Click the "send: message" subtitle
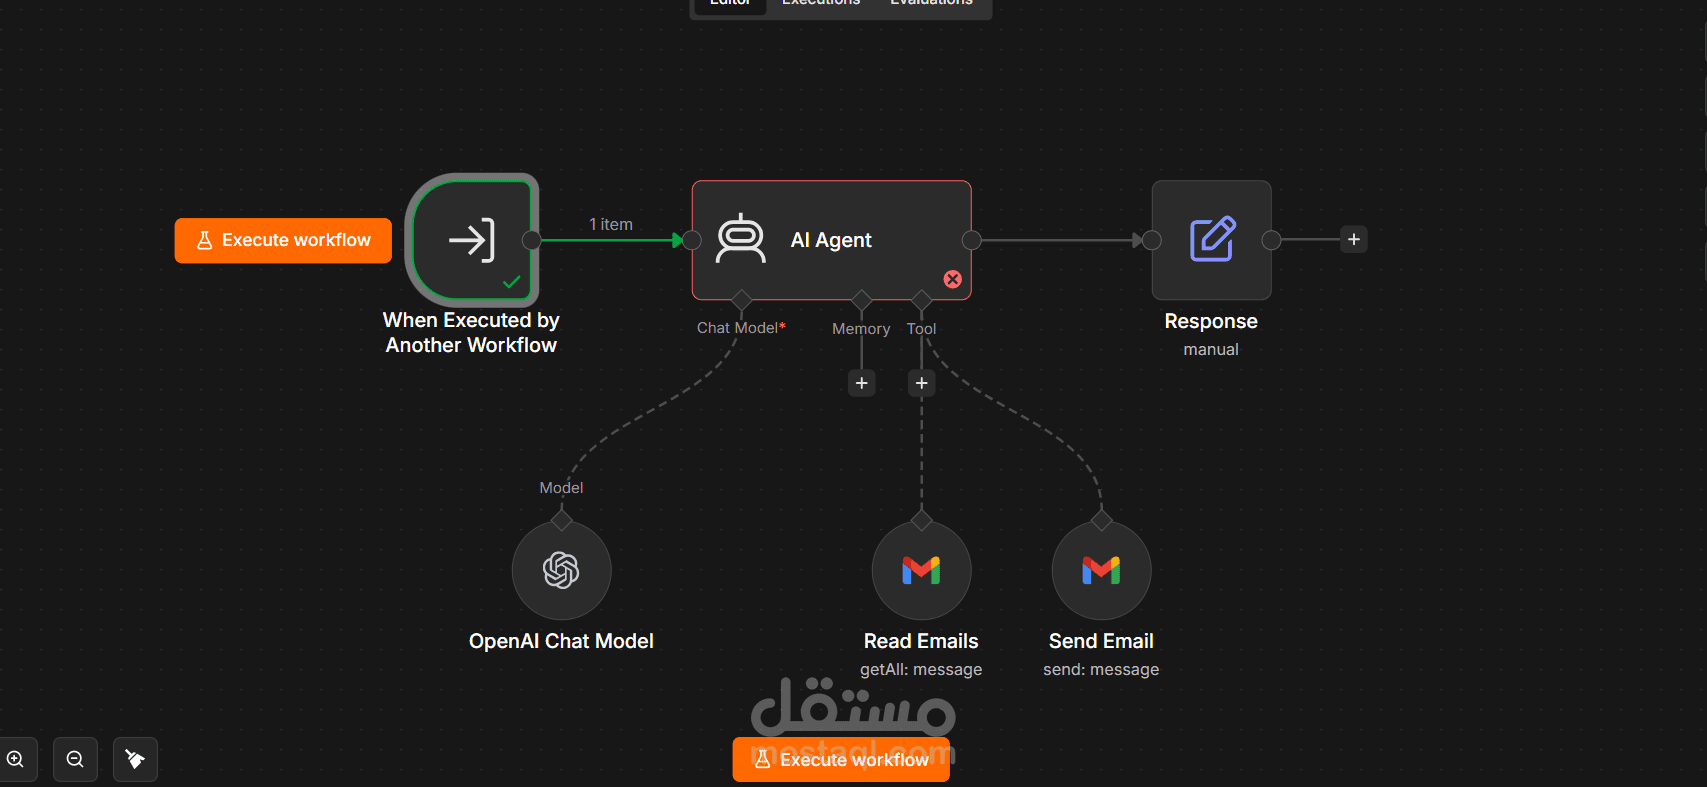Image resolution: width=1707 pixels, height=787 pixels. tap(1101, 670)
